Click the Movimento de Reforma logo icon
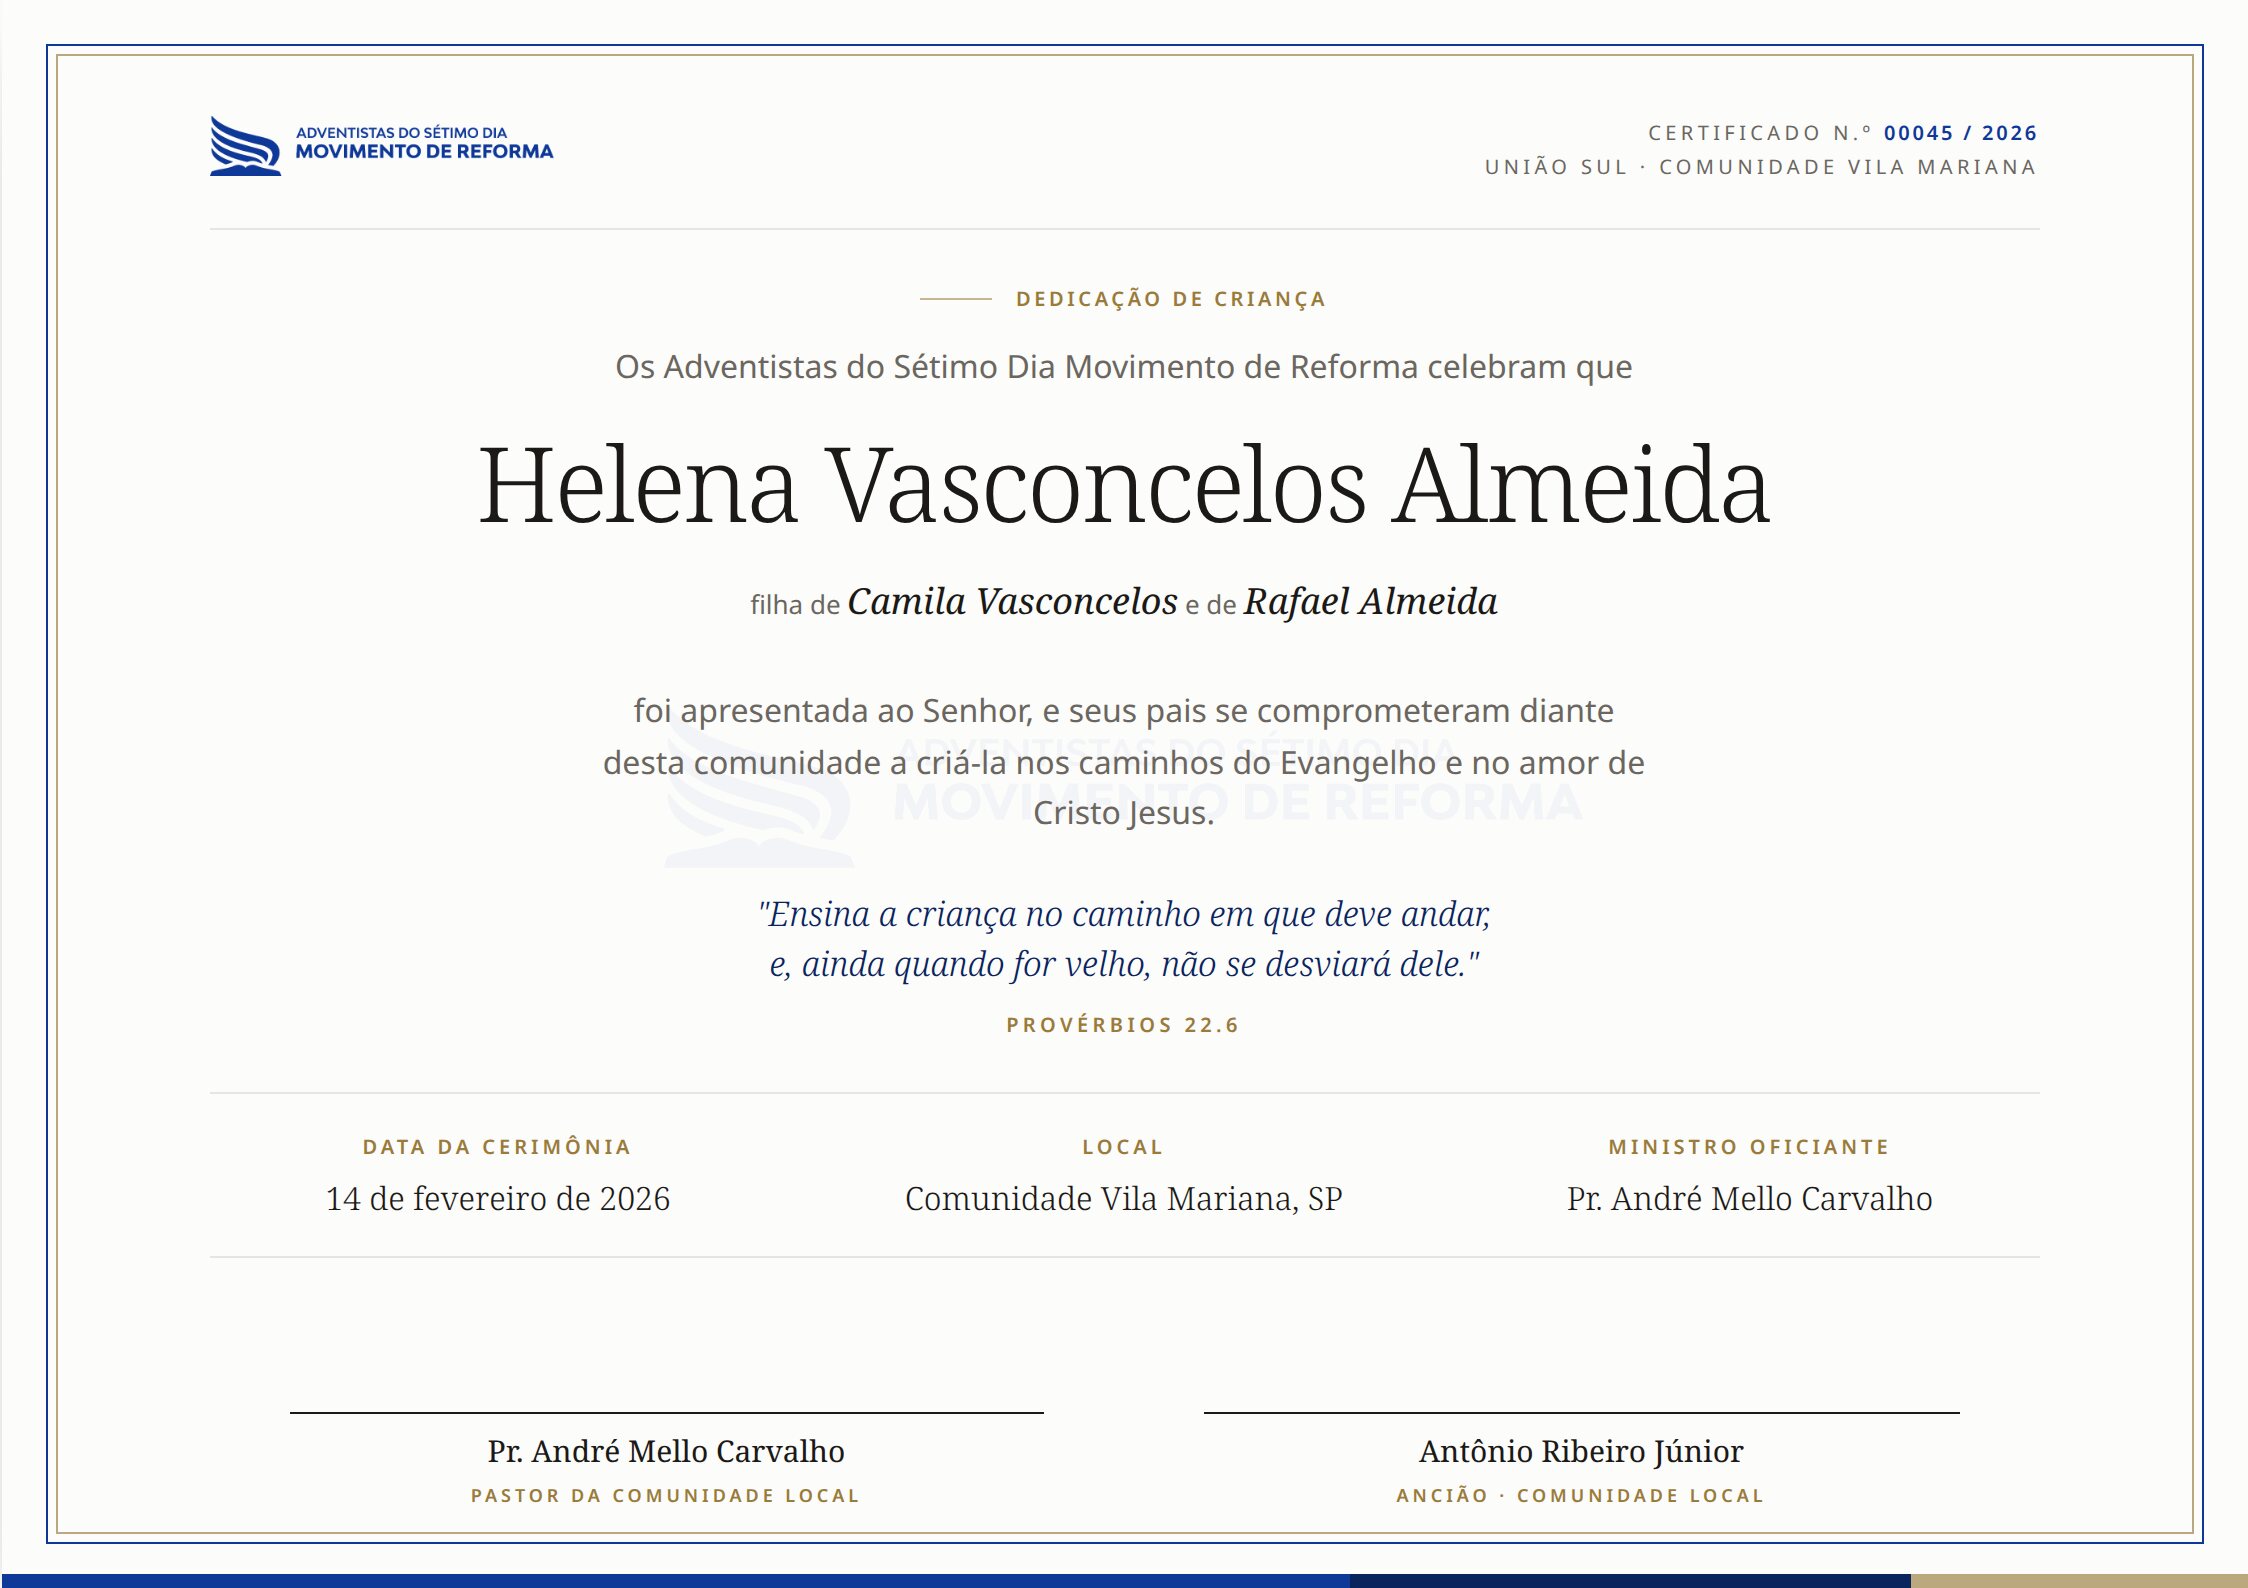 pyautogui.click(x=245, y=146)
